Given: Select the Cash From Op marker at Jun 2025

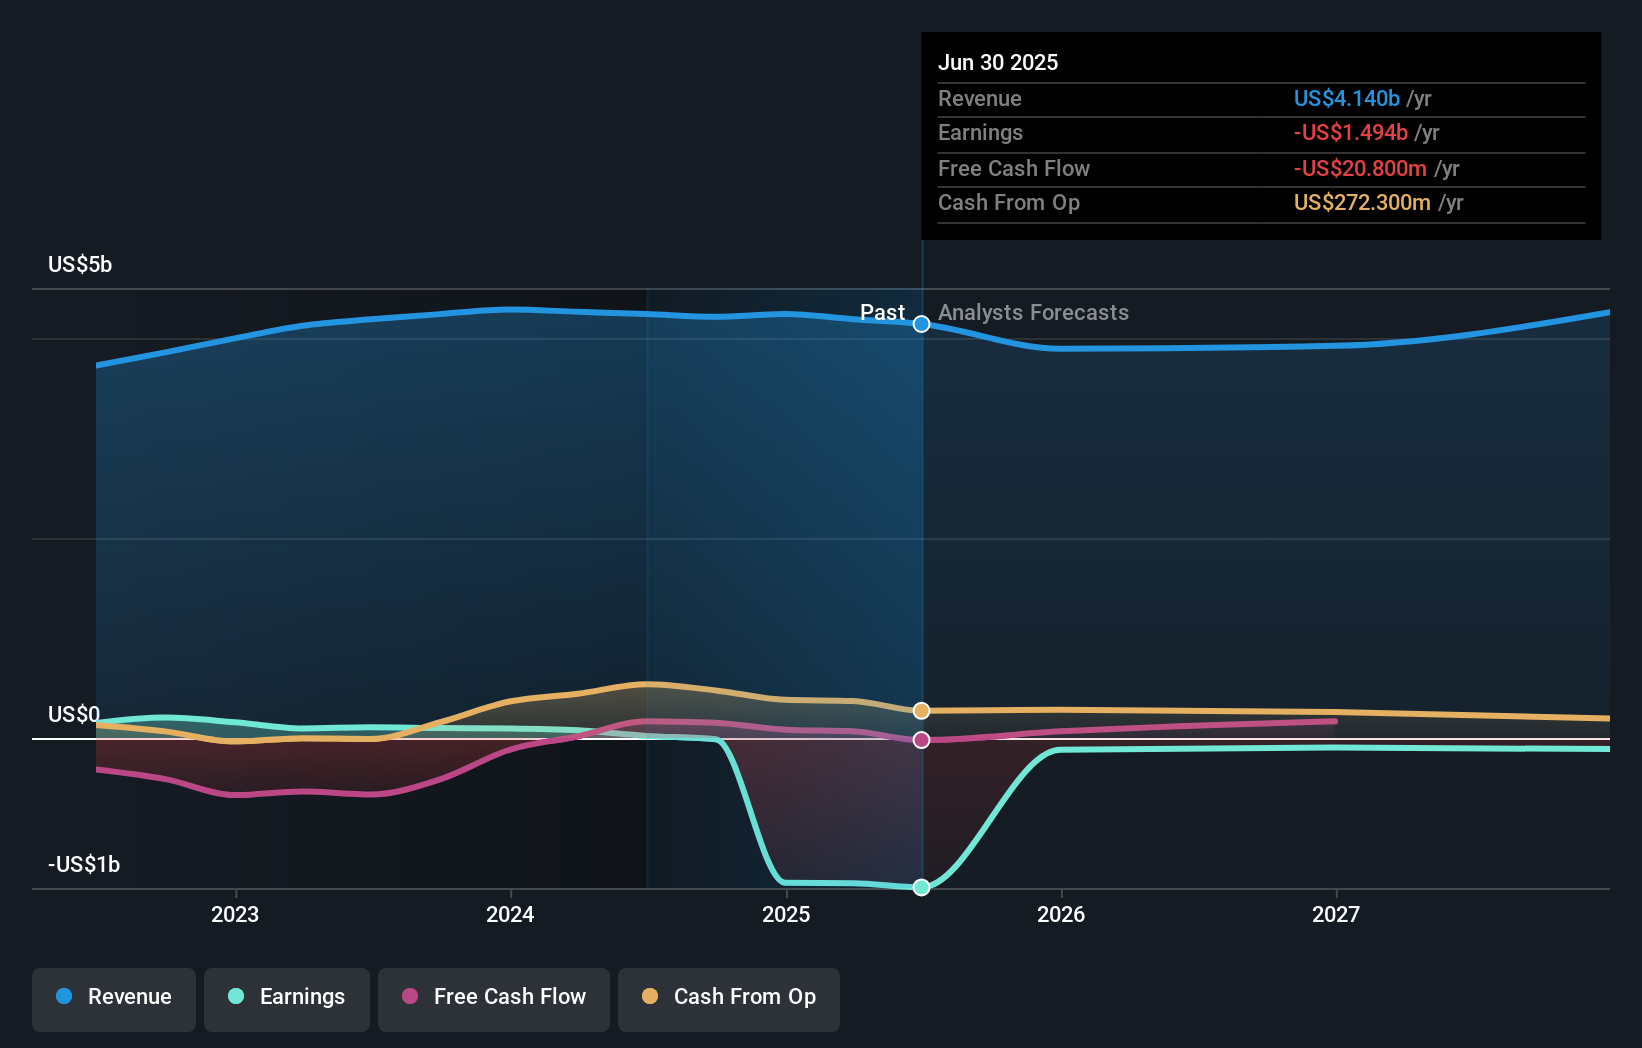Looking at the screenshot, I should pyautogui.click(x=922, y=711).
